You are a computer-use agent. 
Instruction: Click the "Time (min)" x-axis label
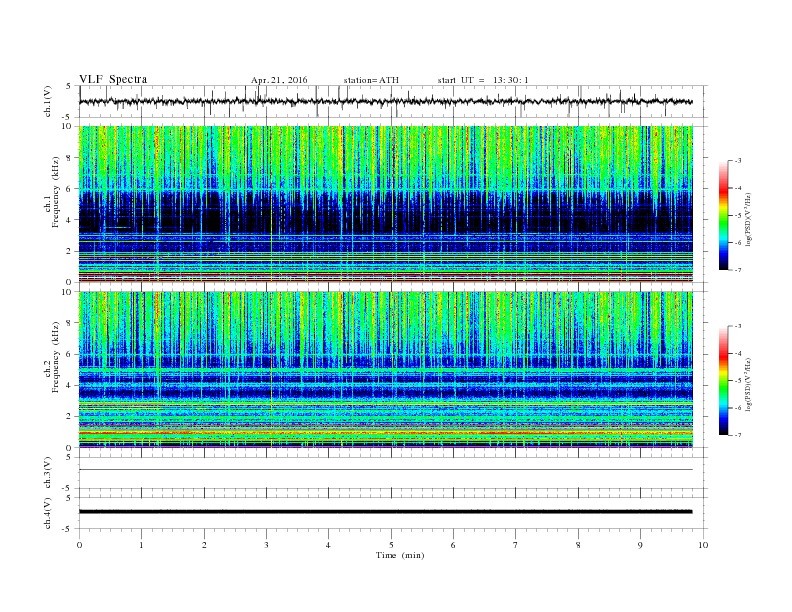(x=400, y=555)
